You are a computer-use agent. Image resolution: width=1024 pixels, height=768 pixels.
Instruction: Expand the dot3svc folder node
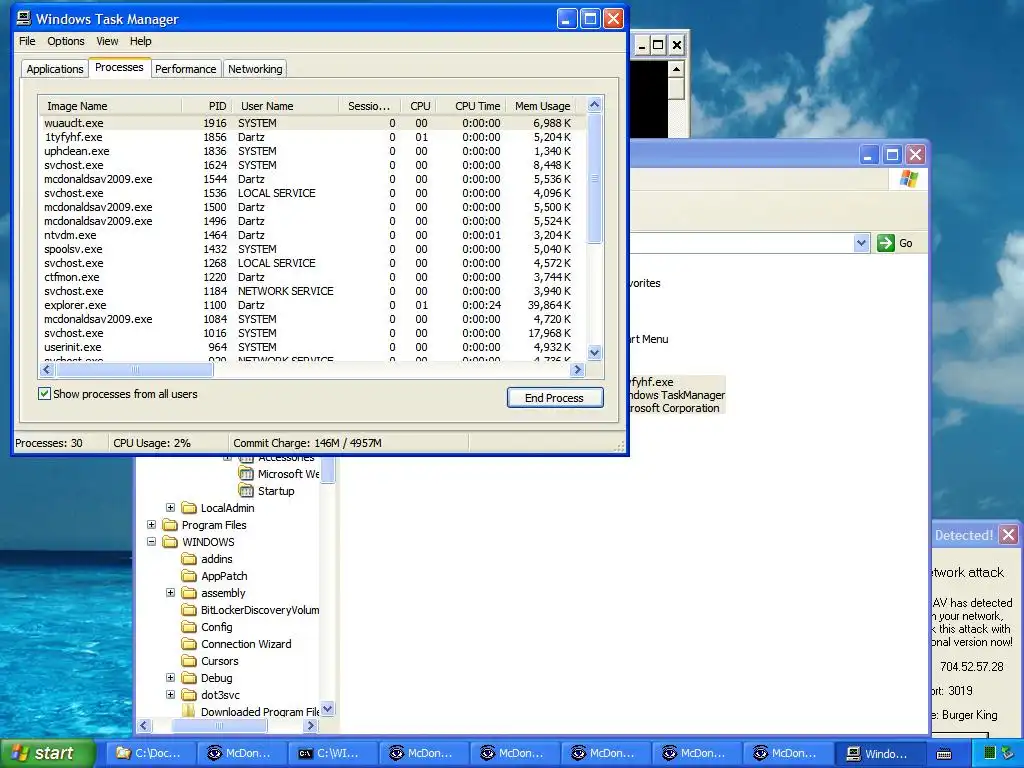[x=170, y=694]
